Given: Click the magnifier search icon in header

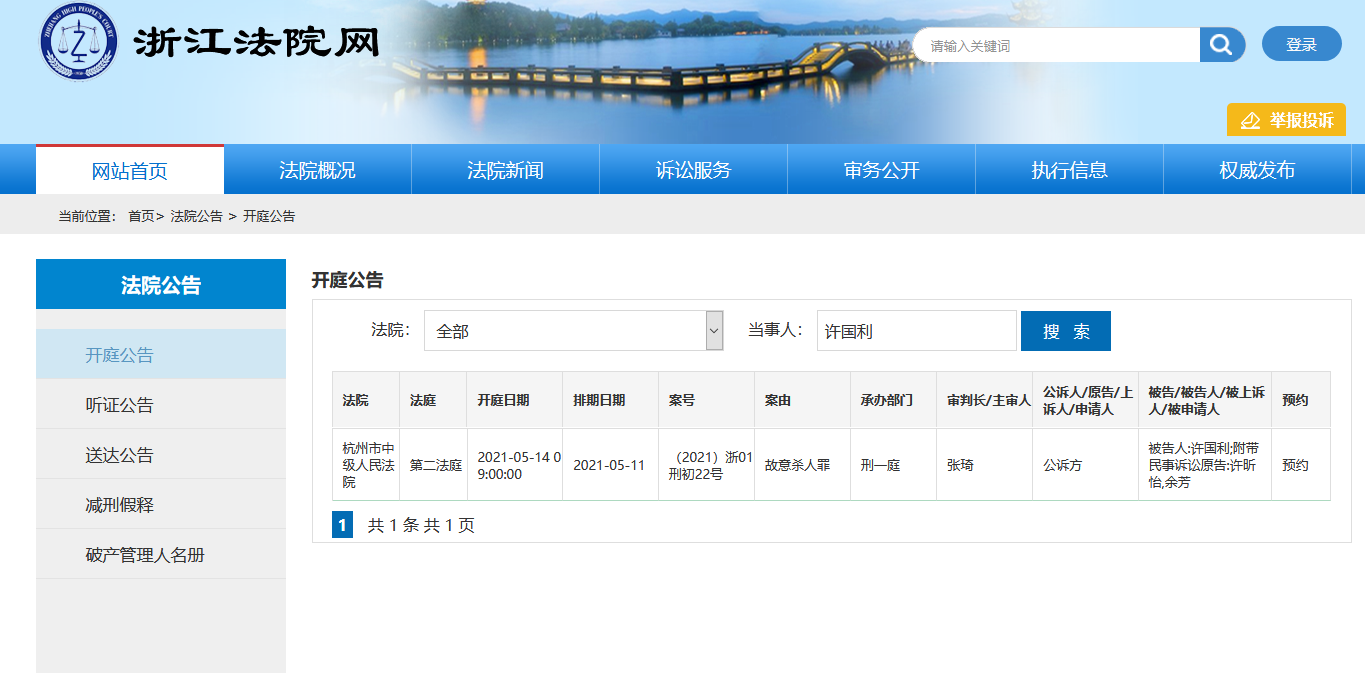Looking at the screenshot, I should coord(1221,45).
